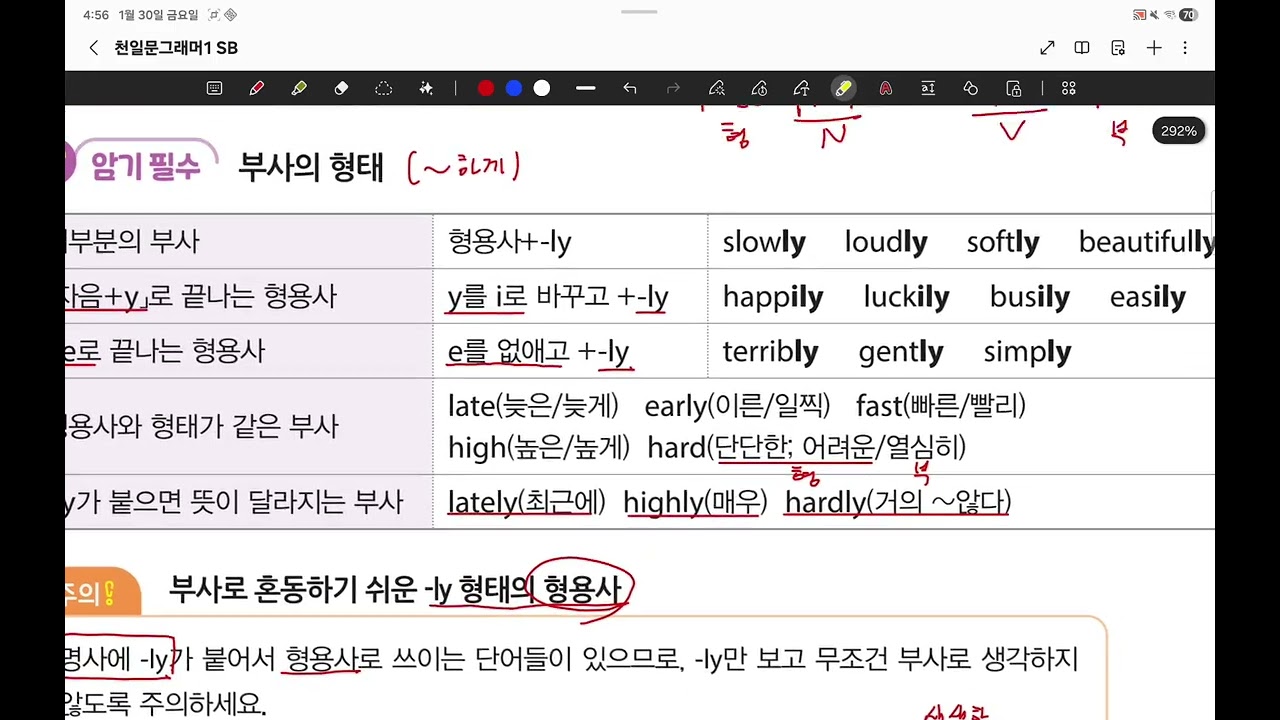This screenshot has width=1280, height=720.
Task: Tap the rule text 형용사+-ly
Action: click(510, 242)
